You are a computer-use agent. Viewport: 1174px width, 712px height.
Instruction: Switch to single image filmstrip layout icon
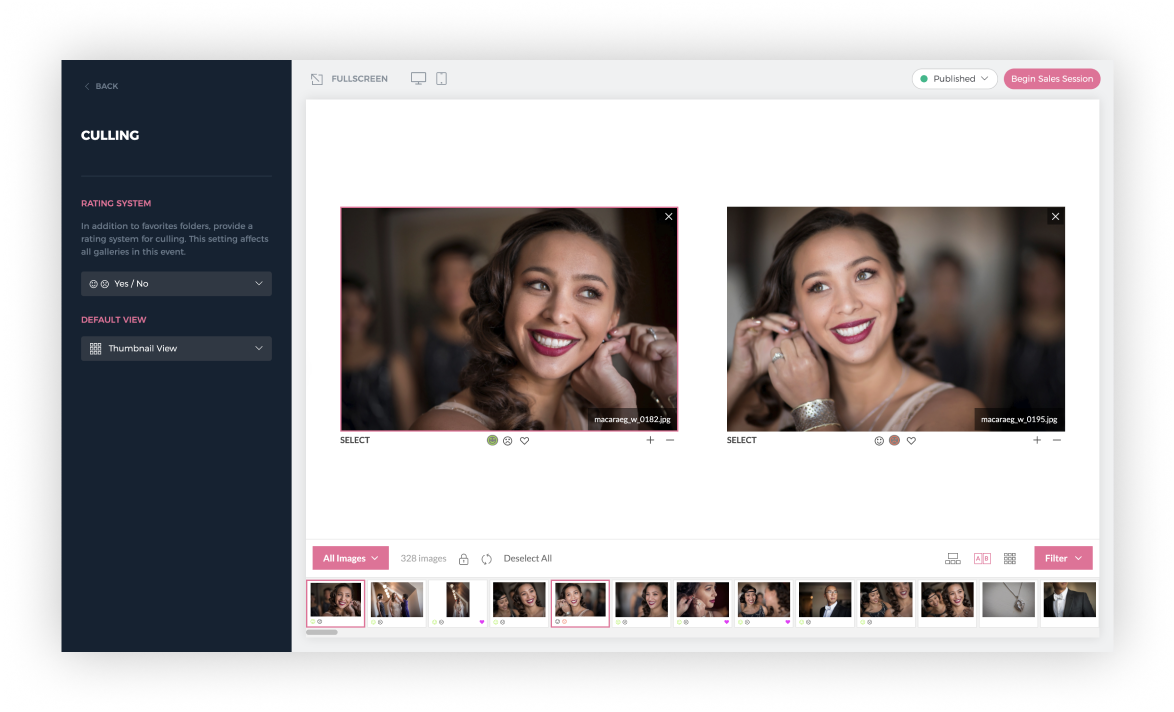[x=952, y=559]
